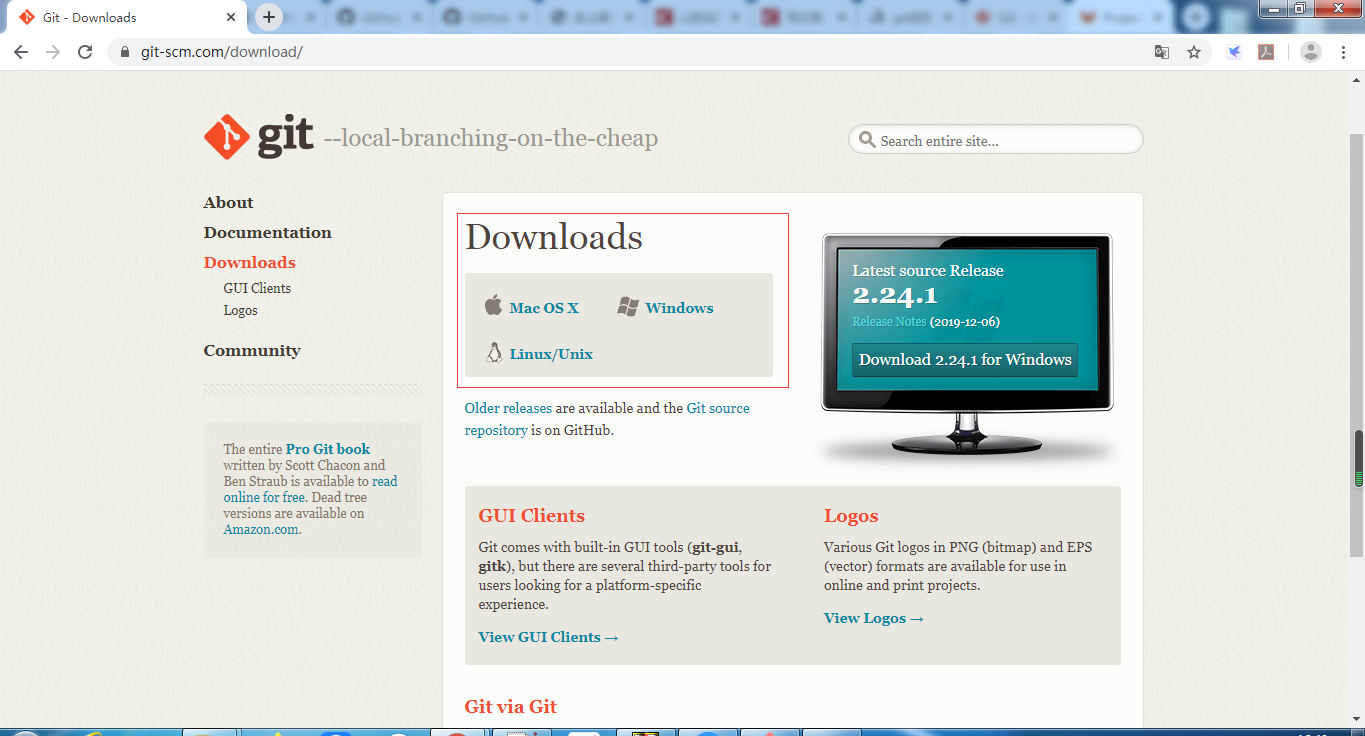Click the Apple icon beside Mac OS X
1365x736 pixels.
493,305
